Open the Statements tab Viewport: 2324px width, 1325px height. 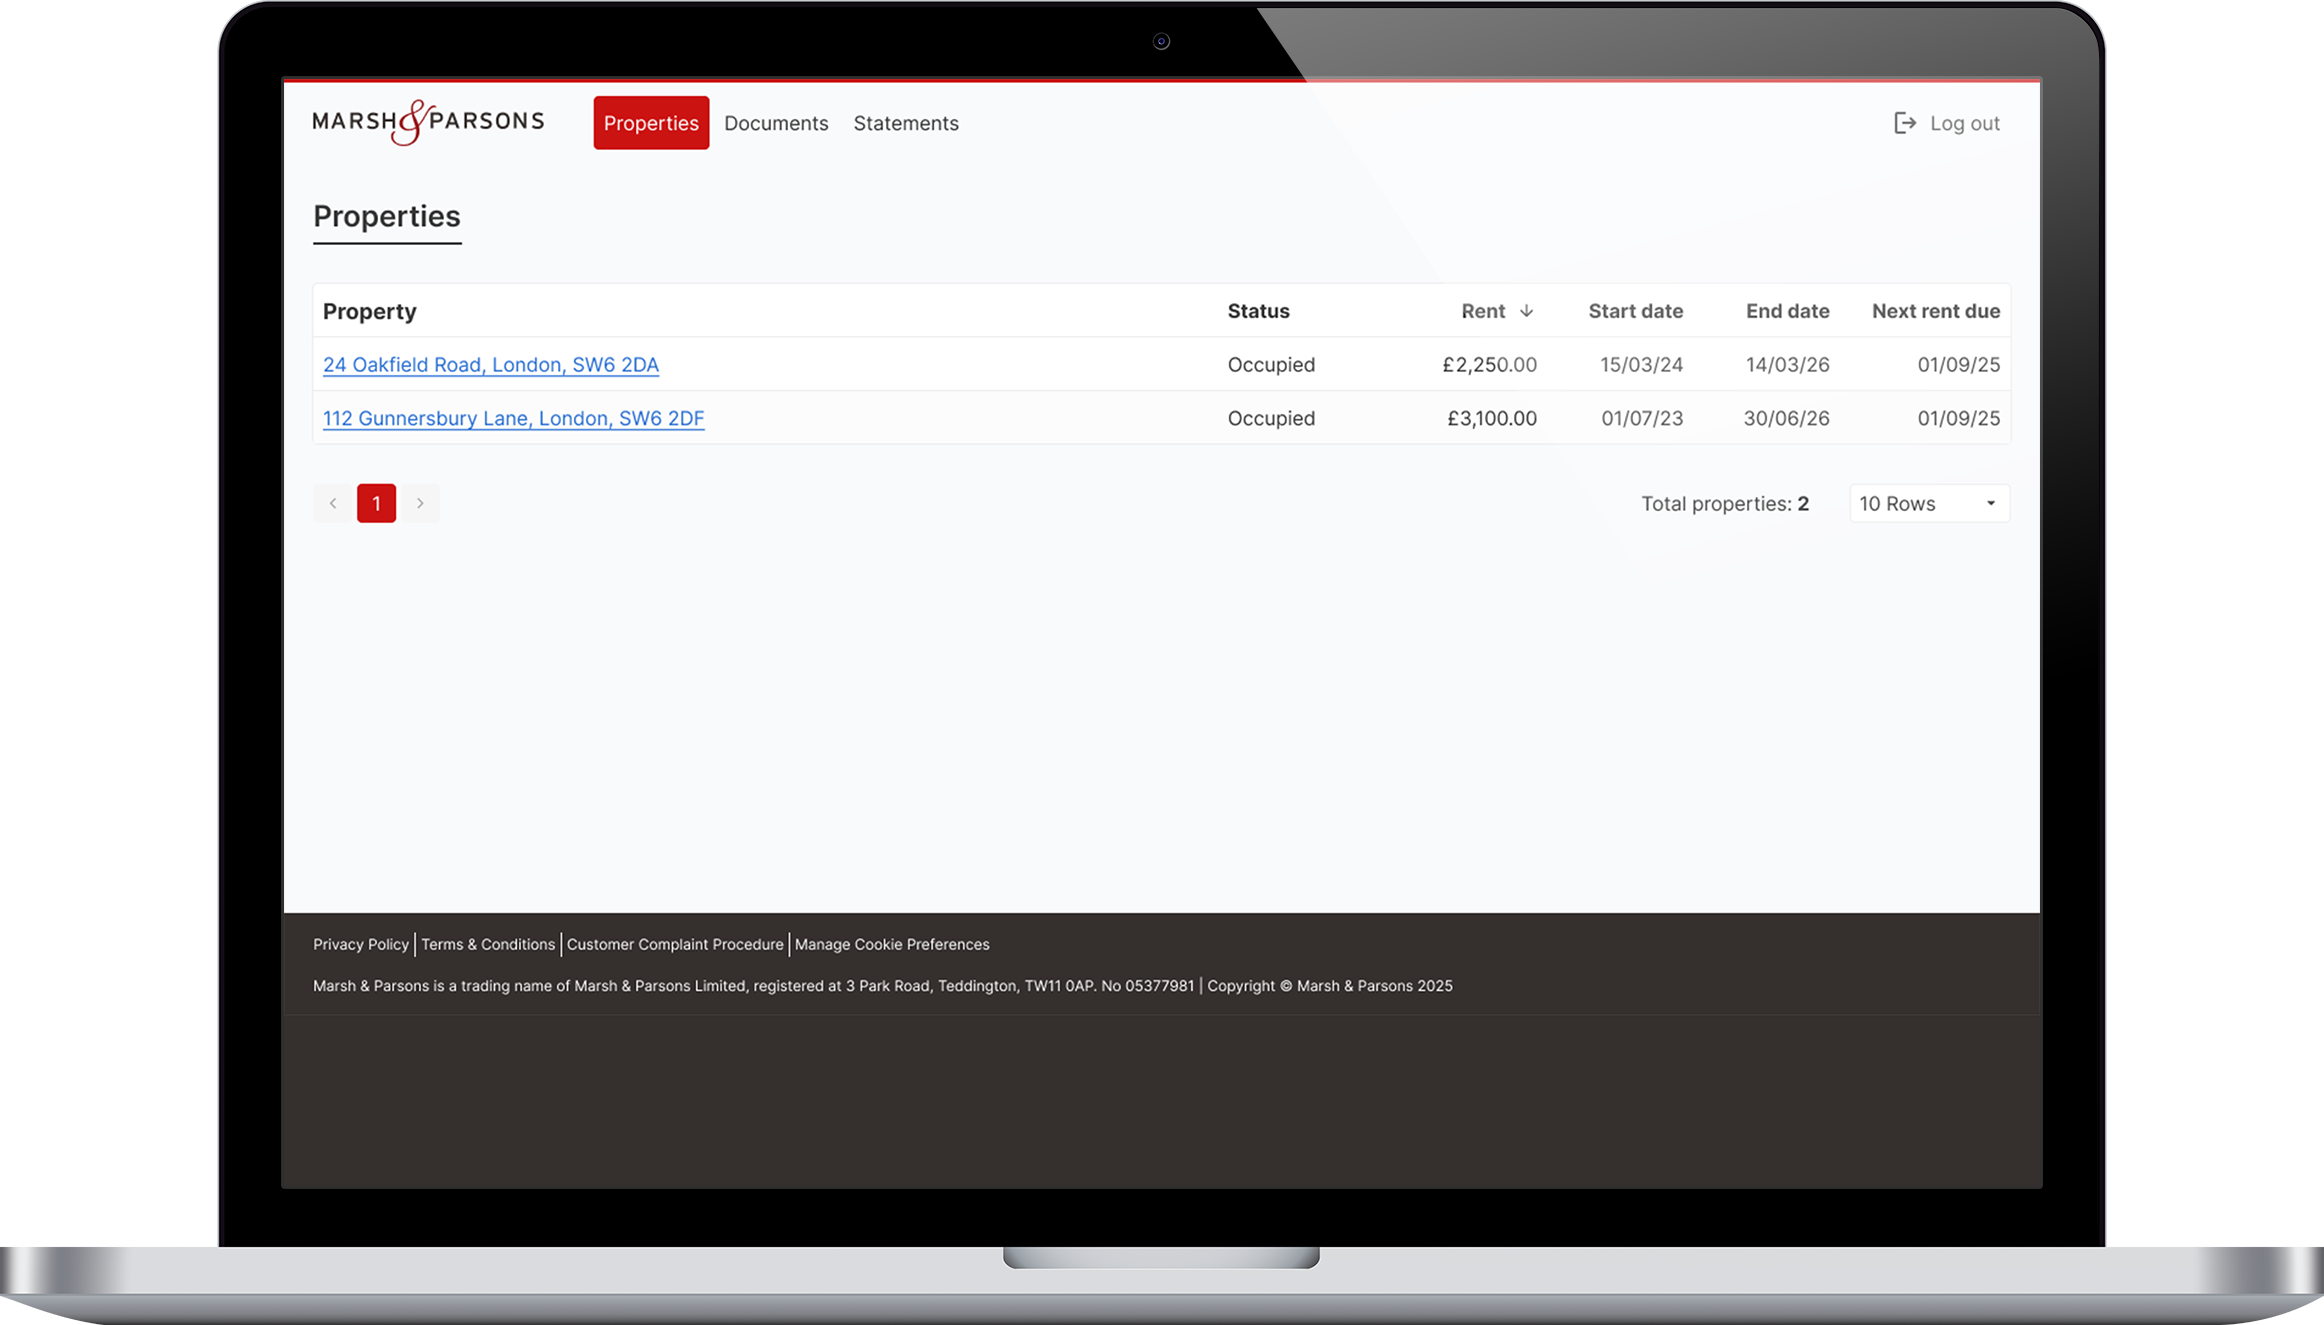pyautogui.click(x=905, y=123)
